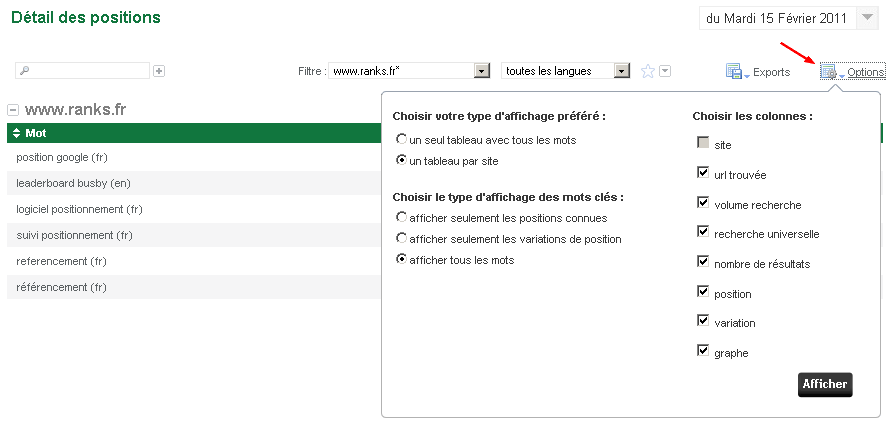Click the plus icon beside search box

click(x=159, y=71)
